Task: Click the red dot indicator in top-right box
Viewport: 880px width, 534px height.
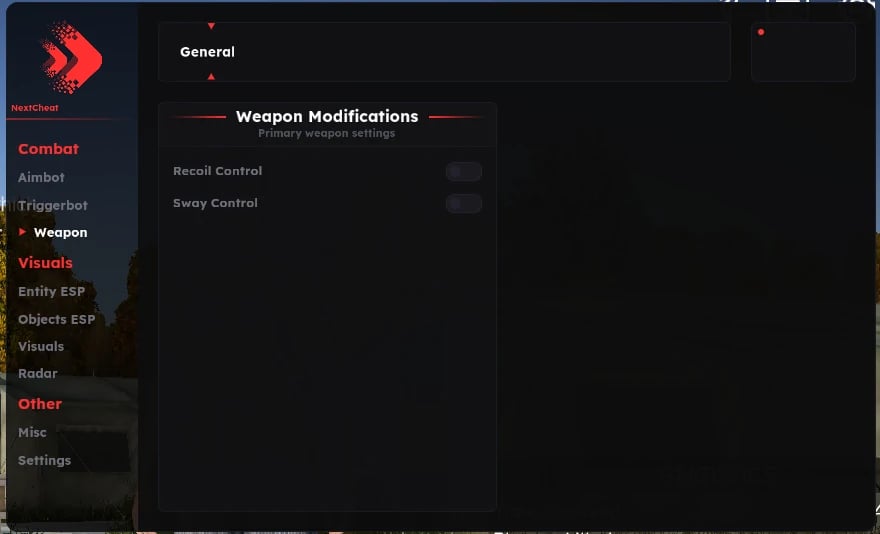Action: coord(761,32)
